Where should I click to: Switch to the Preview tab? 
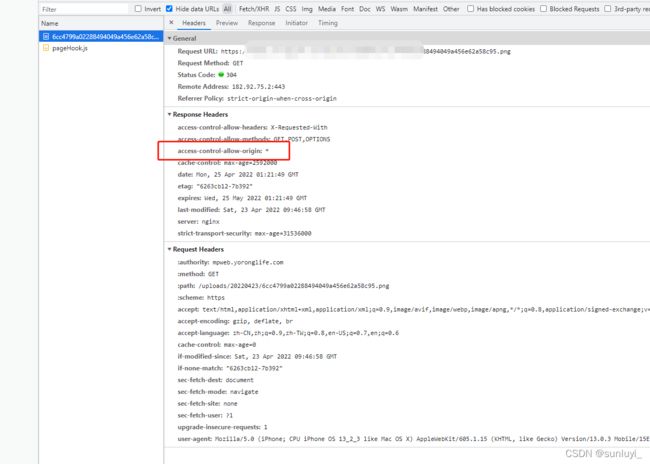[x=227, y=23]
